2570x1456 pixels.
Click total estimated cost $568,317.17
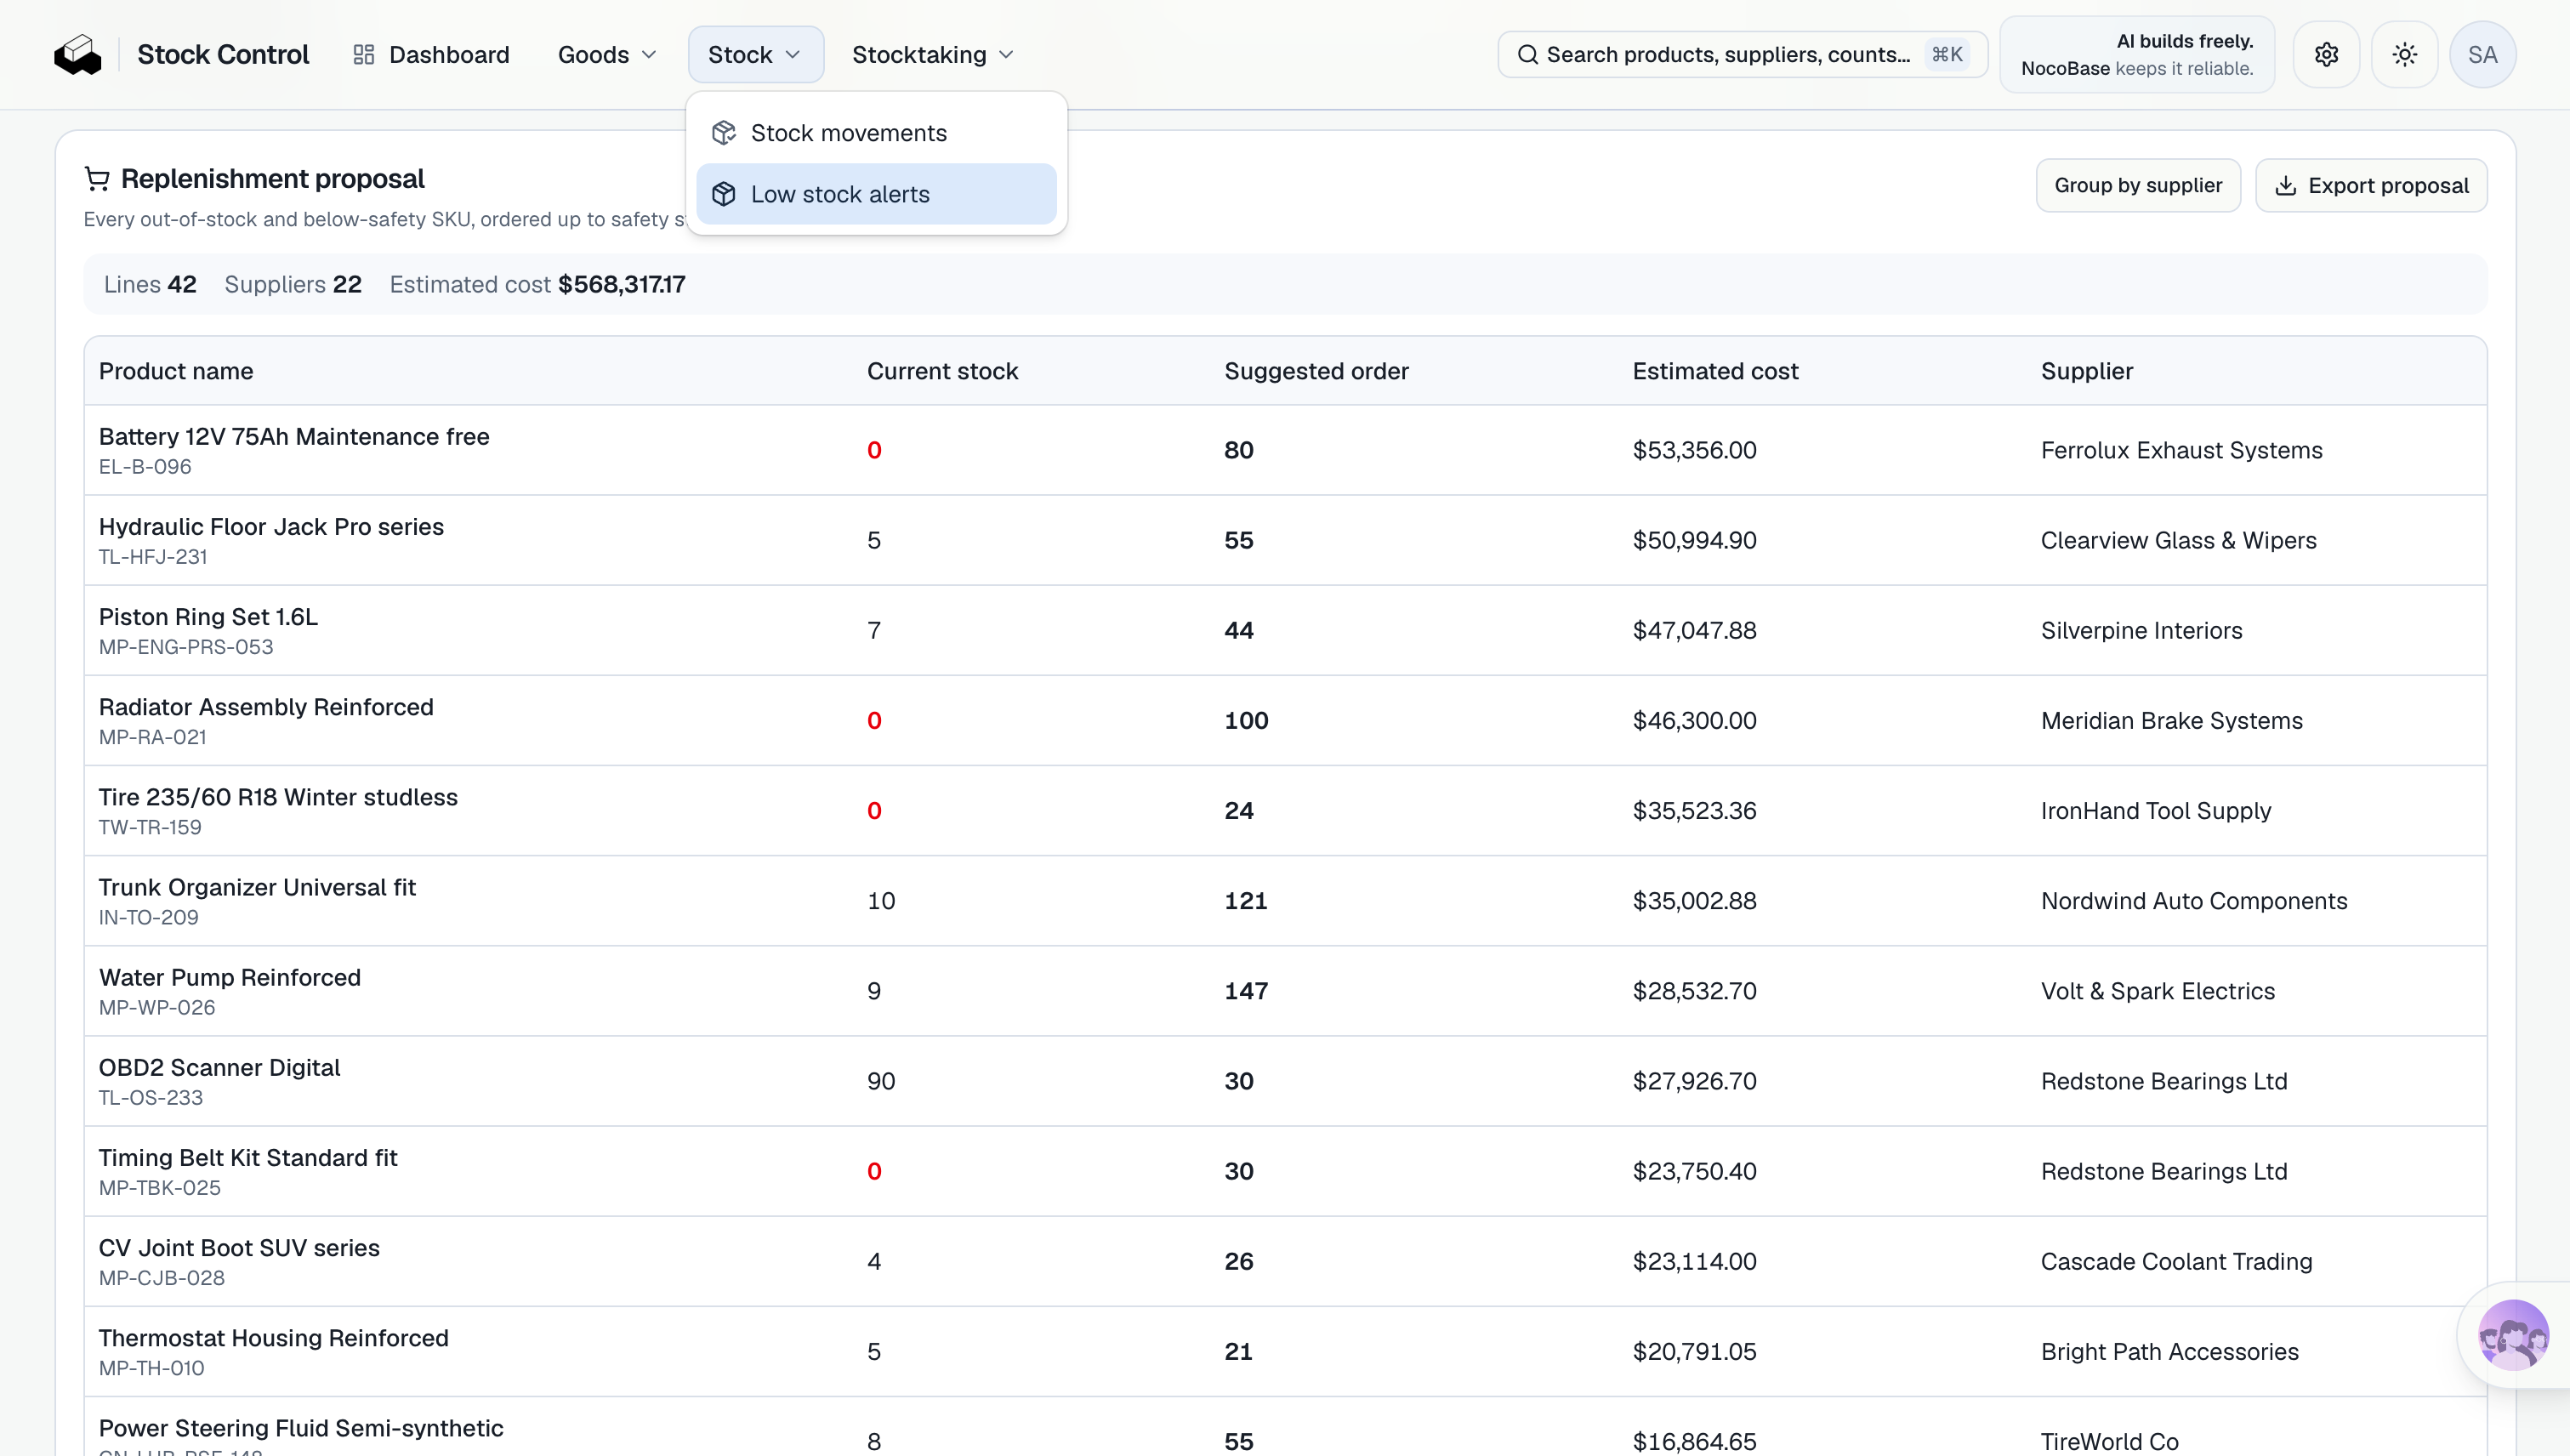[x=621, y=284]
